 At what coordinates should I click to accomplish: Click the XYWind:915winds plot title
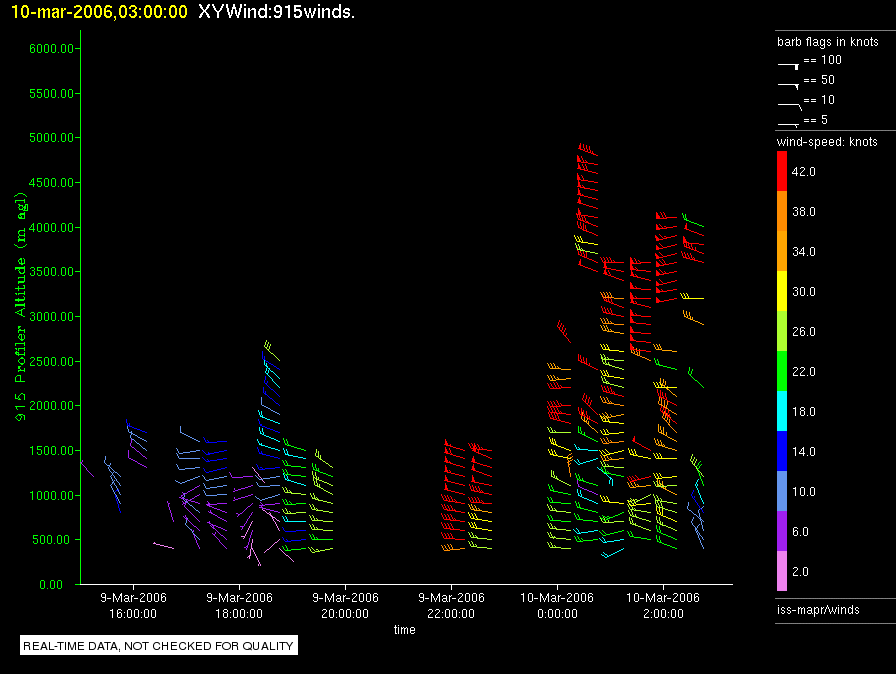pos(277,12)
